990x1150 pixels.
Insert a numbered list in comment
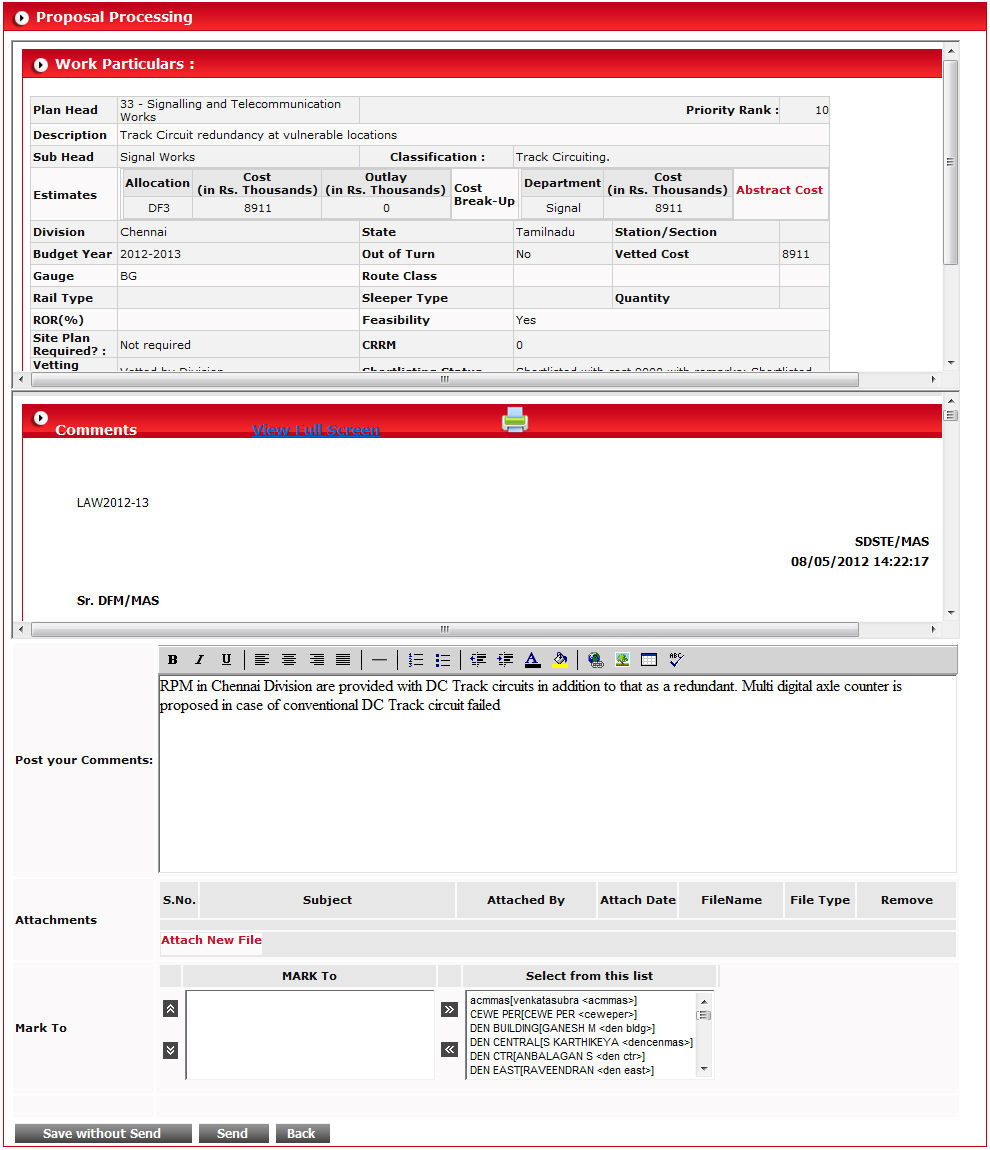click(x=416, y=660)
